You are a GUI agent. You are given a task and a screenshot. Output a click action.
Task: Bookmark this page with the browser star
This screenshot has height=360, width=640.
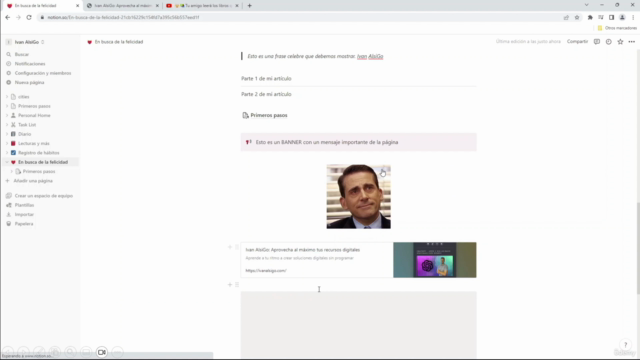coord(577,18)
